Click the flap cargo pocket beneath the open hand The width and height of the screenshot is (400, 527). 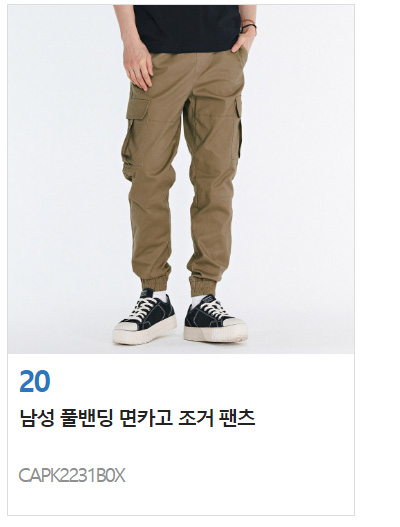[x=136, y=138]
